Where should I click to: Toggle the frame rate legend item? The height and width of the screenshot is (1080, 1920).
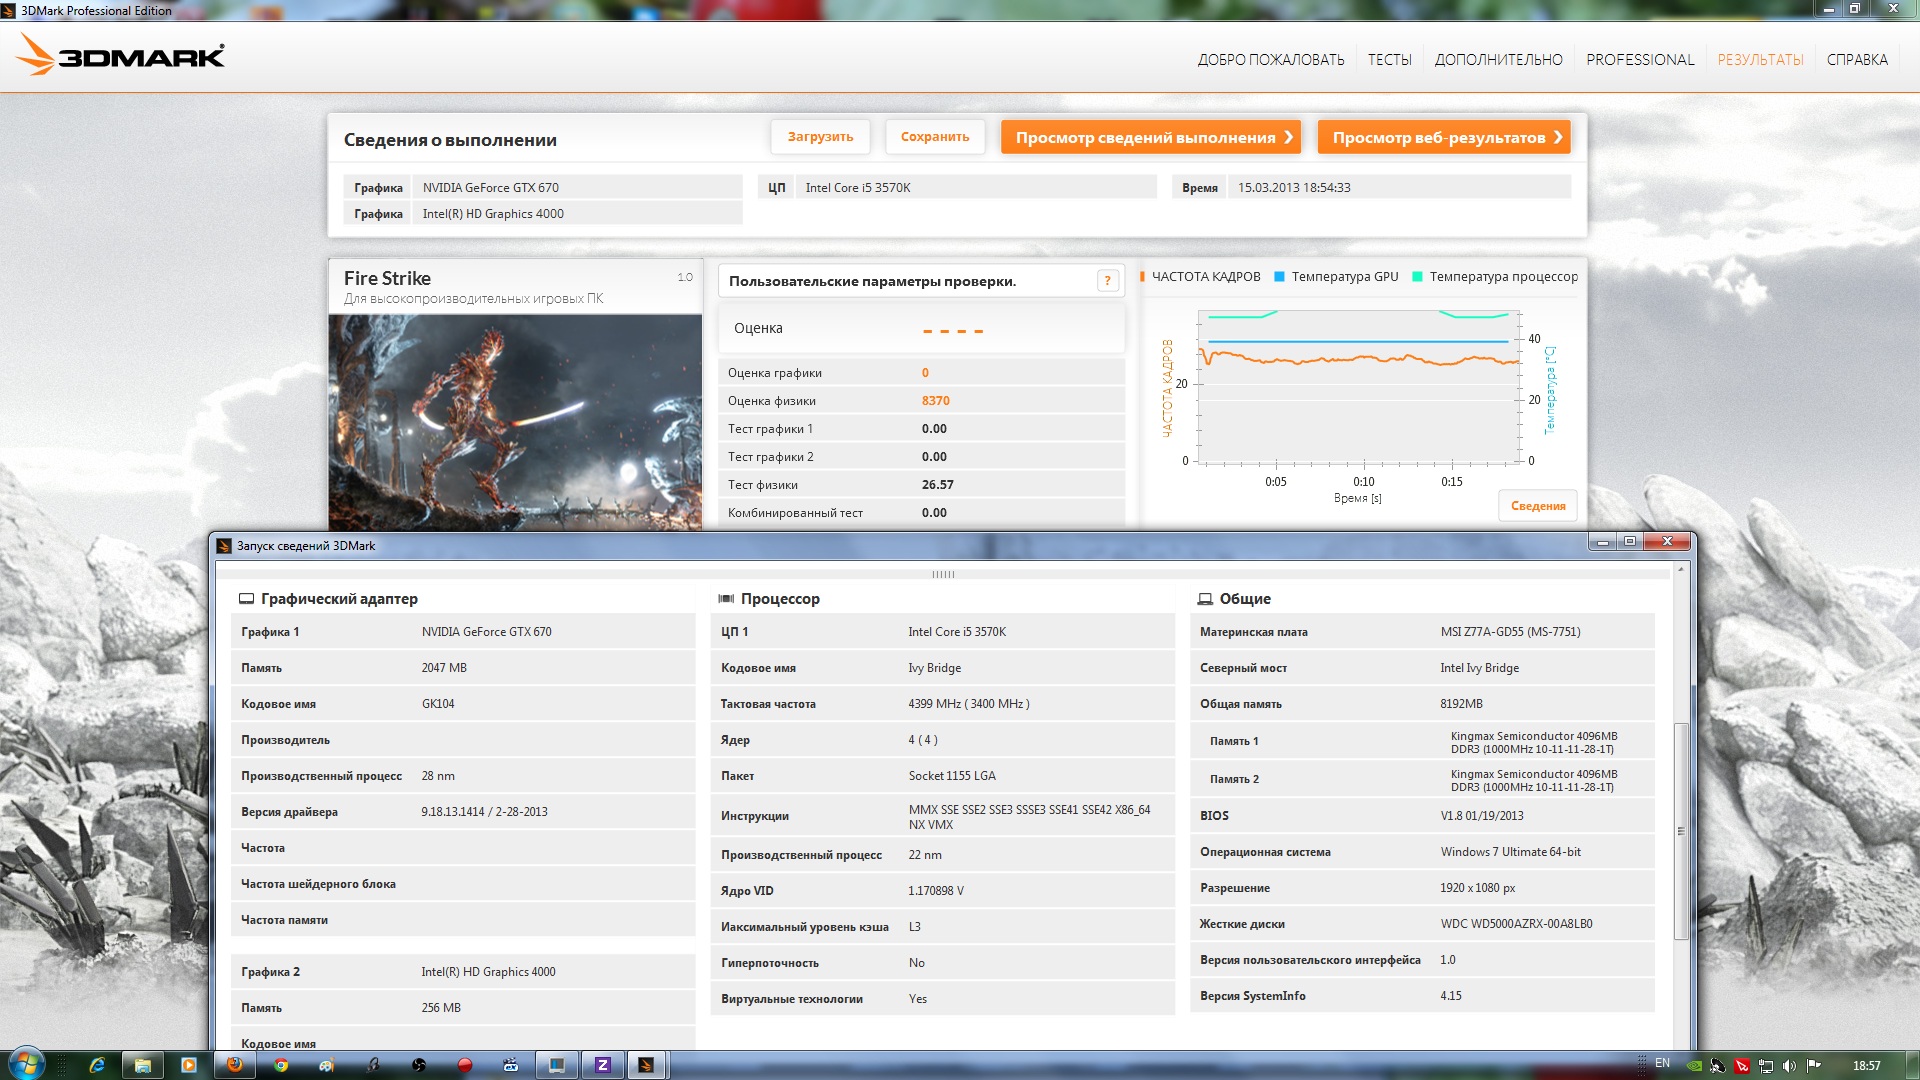pyautogui.click(x=1204, y=277)
